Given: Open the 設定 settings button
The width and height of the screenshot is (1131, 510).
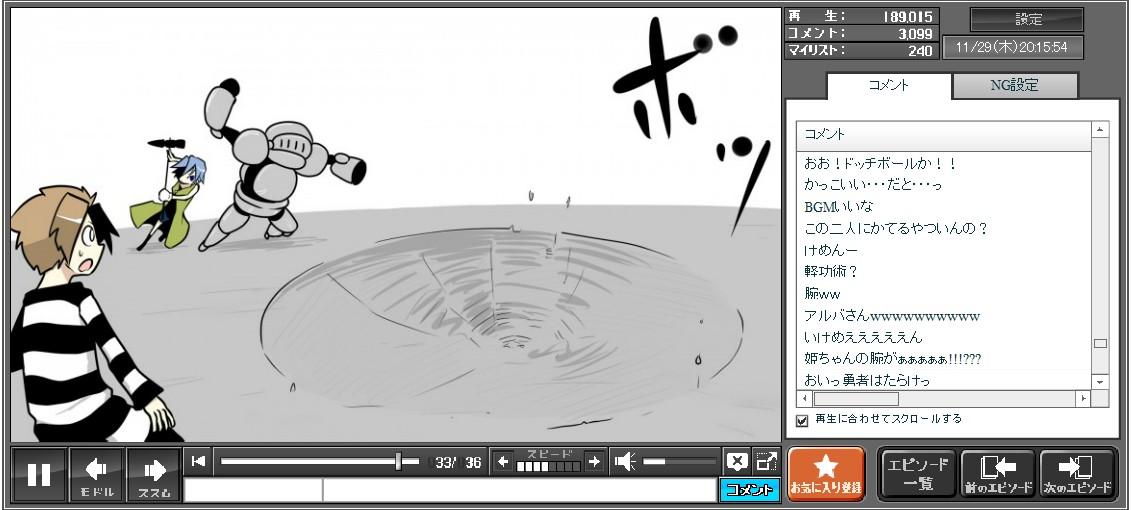Looking at the screenshot, I should pyautogui.click(x=1027, y=20).
